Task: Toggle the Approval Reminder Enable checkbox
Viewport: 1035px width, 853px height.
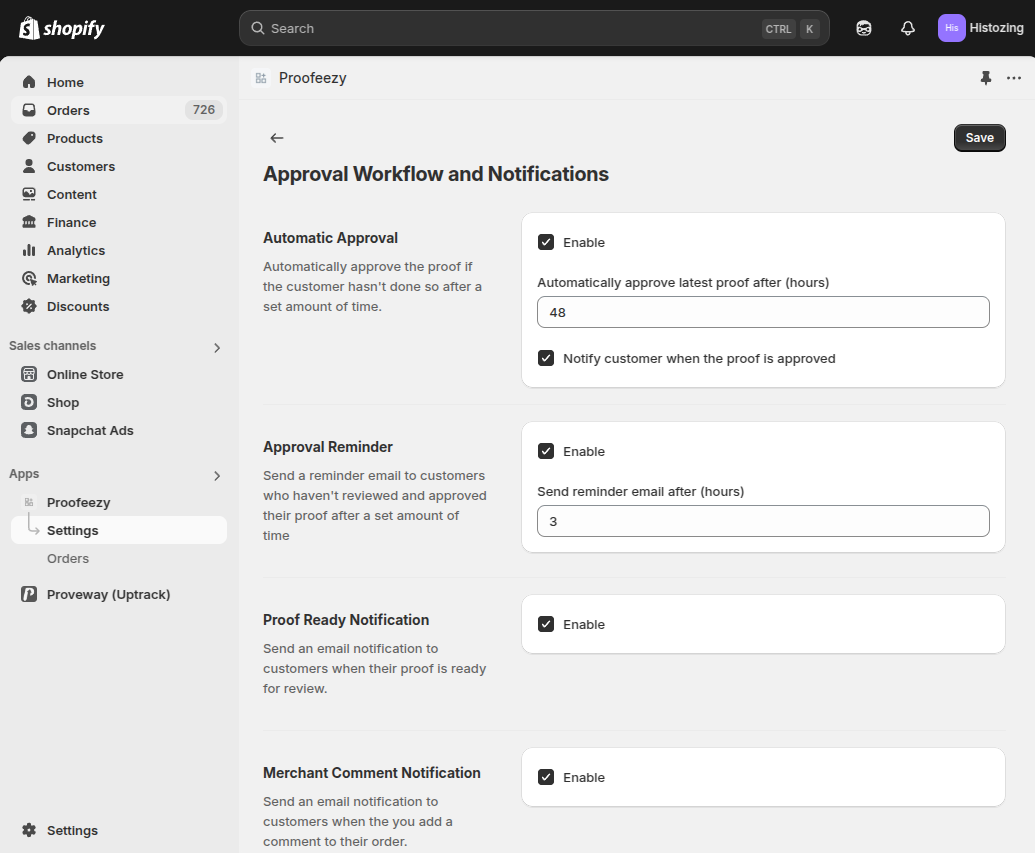Action: pos(546,451)
